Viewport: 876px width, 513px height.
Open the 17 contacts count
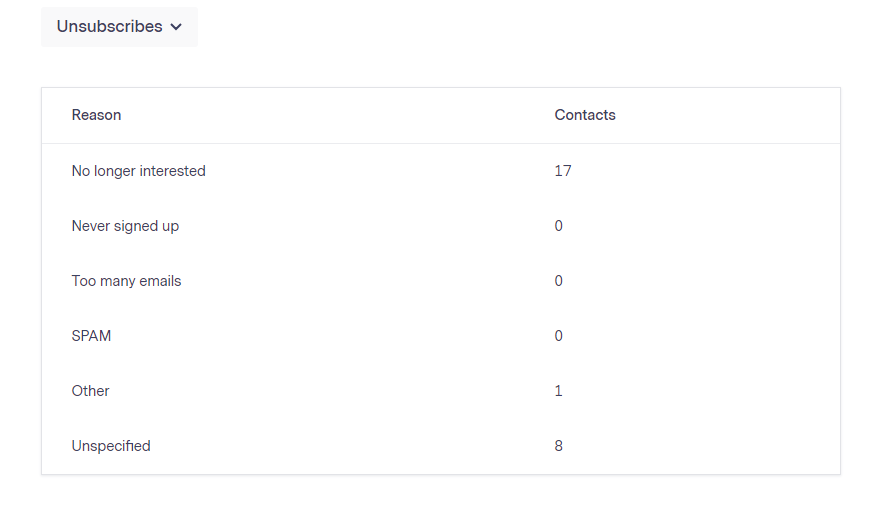pyautogui.click(x=563, y=171)
